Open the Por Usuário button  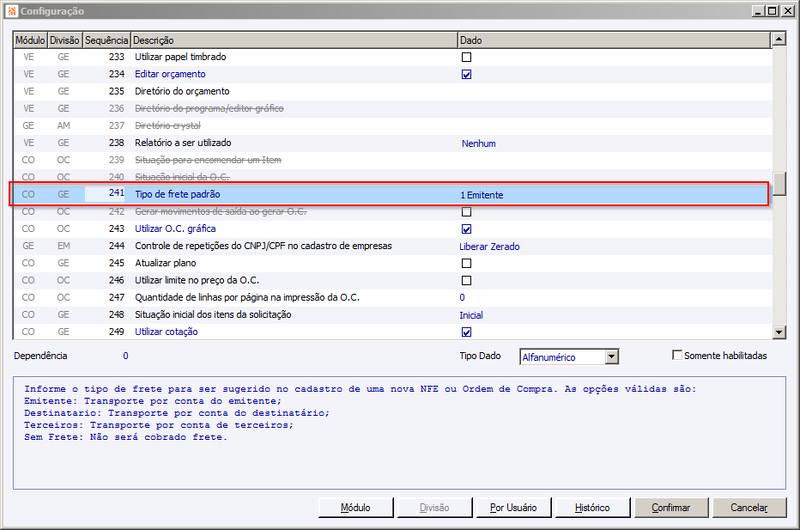point(513,508)
